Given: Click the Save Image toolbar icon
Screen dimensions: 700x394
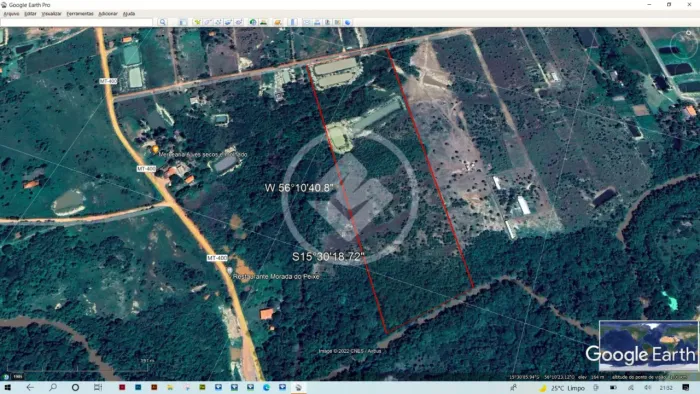Looking at the screenshot, I should 327,22.
